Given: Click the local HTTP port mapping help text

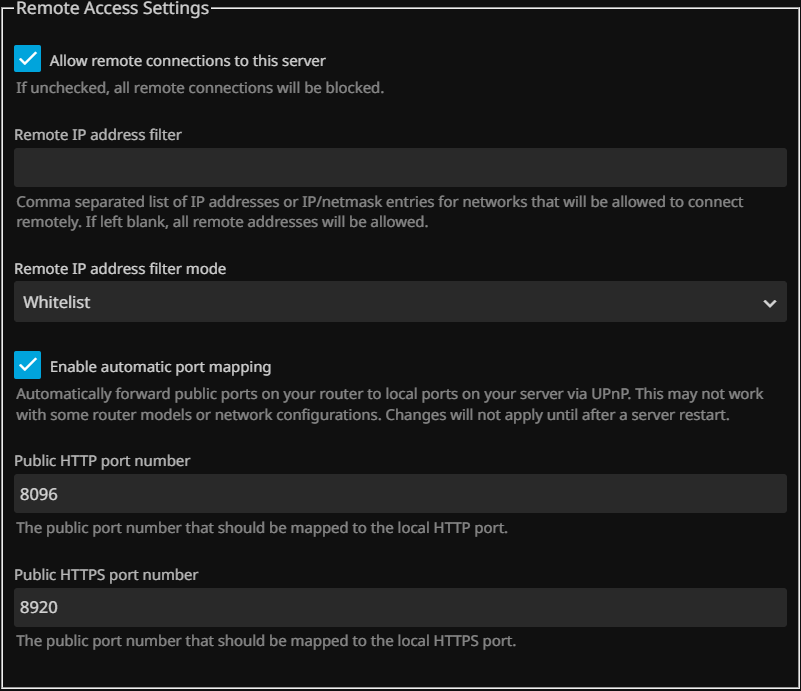Looking at the screenshot, I should [262, 528].
